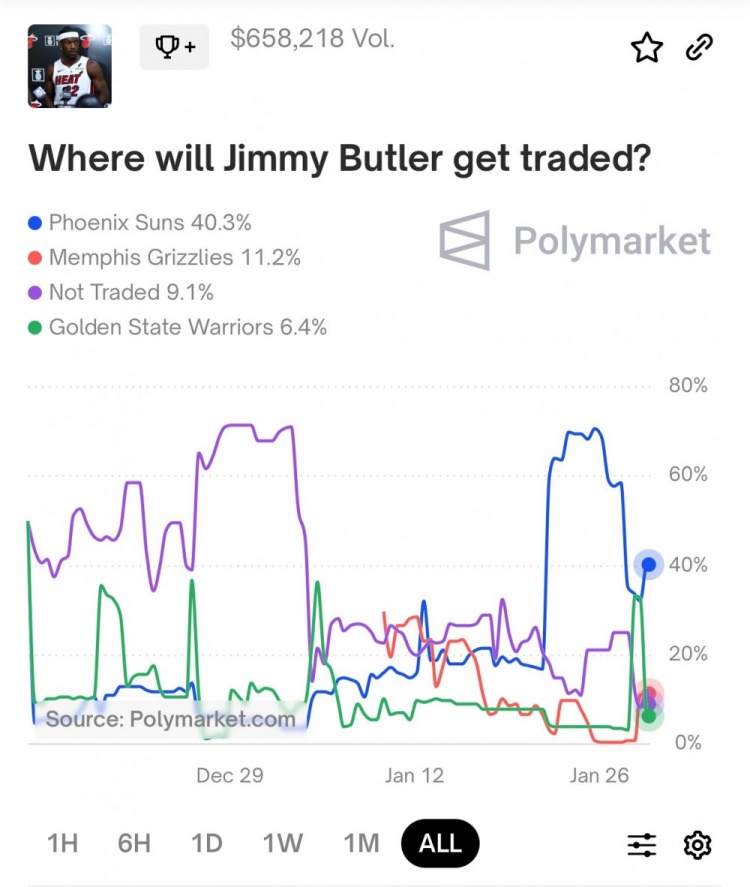Viewport: 750px width, 887px height.
Task: Switch chart to 1D range
Action: coord(206,843)
